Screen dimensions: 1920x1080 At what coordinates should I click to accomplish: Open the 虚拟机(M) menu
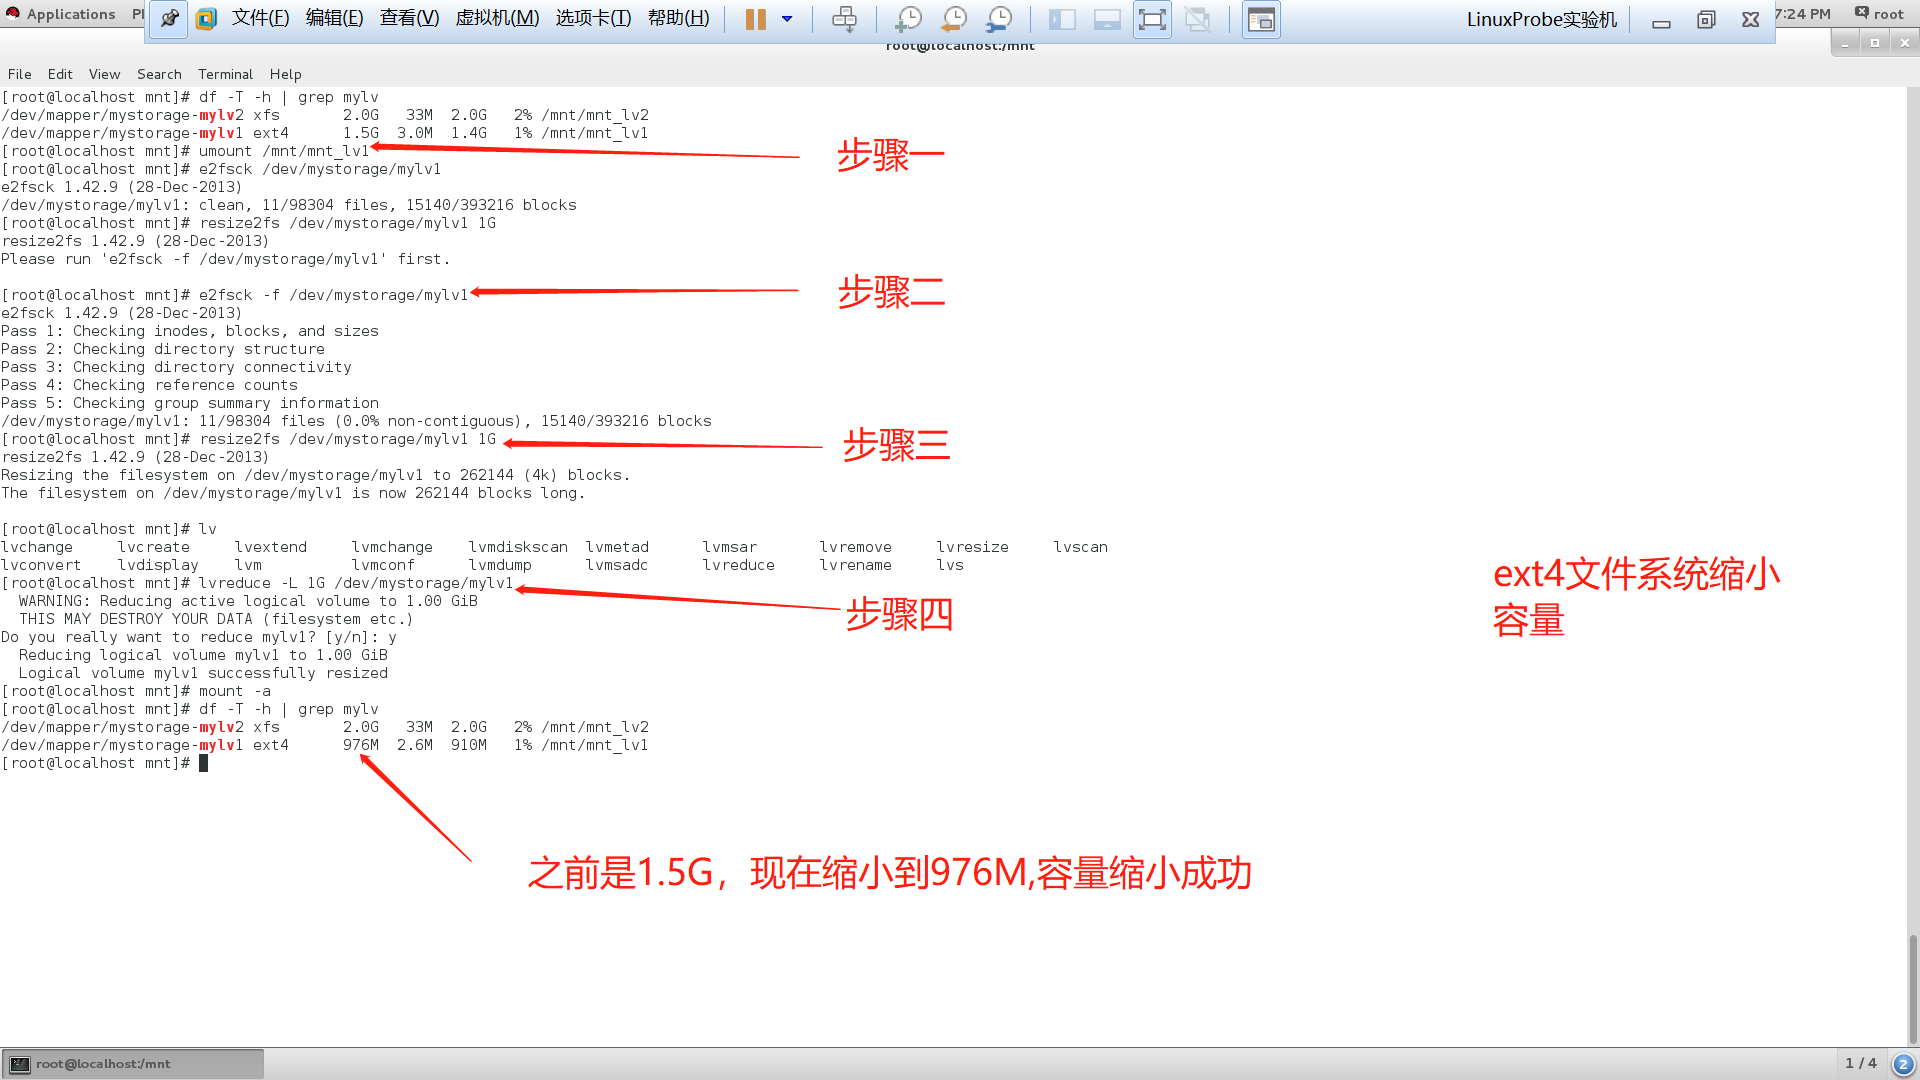tap(497, 18)
